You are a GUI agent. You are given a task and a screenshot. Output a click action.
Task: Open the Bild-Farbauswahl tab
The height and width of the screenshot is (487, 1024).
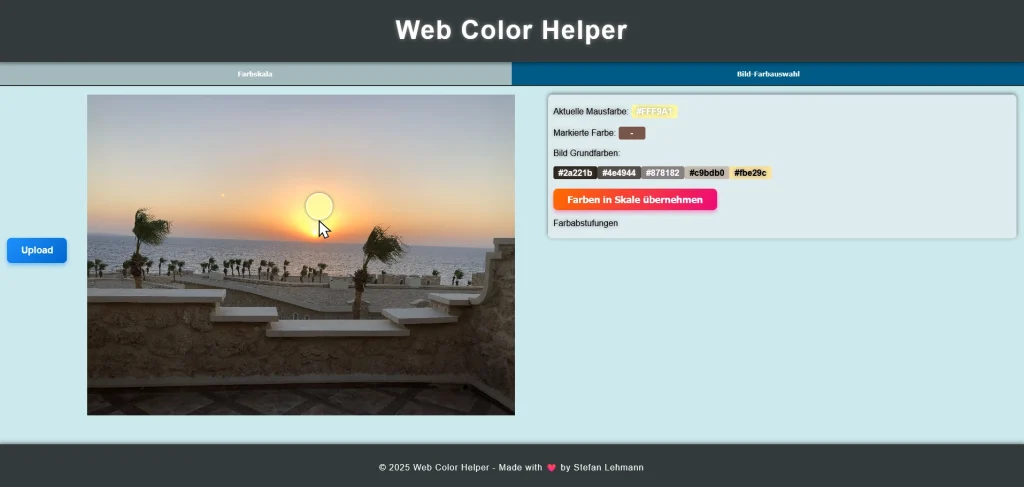(x=767, y=74)
